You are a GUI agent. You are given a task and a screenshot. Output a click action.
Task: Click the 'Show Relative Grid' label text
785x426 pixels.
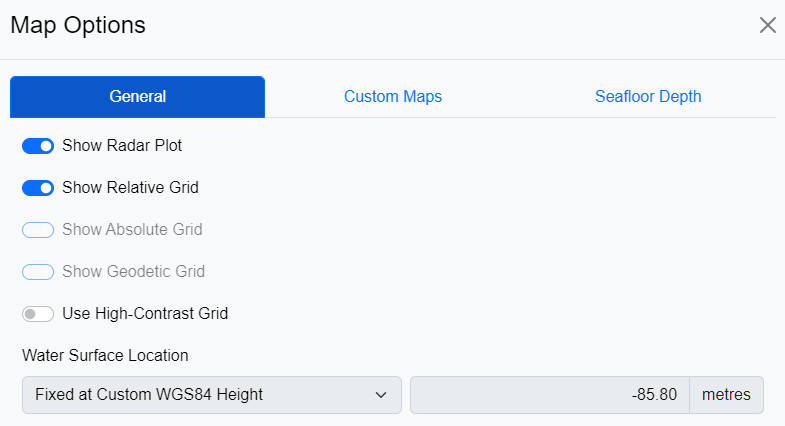click(130, 188)
